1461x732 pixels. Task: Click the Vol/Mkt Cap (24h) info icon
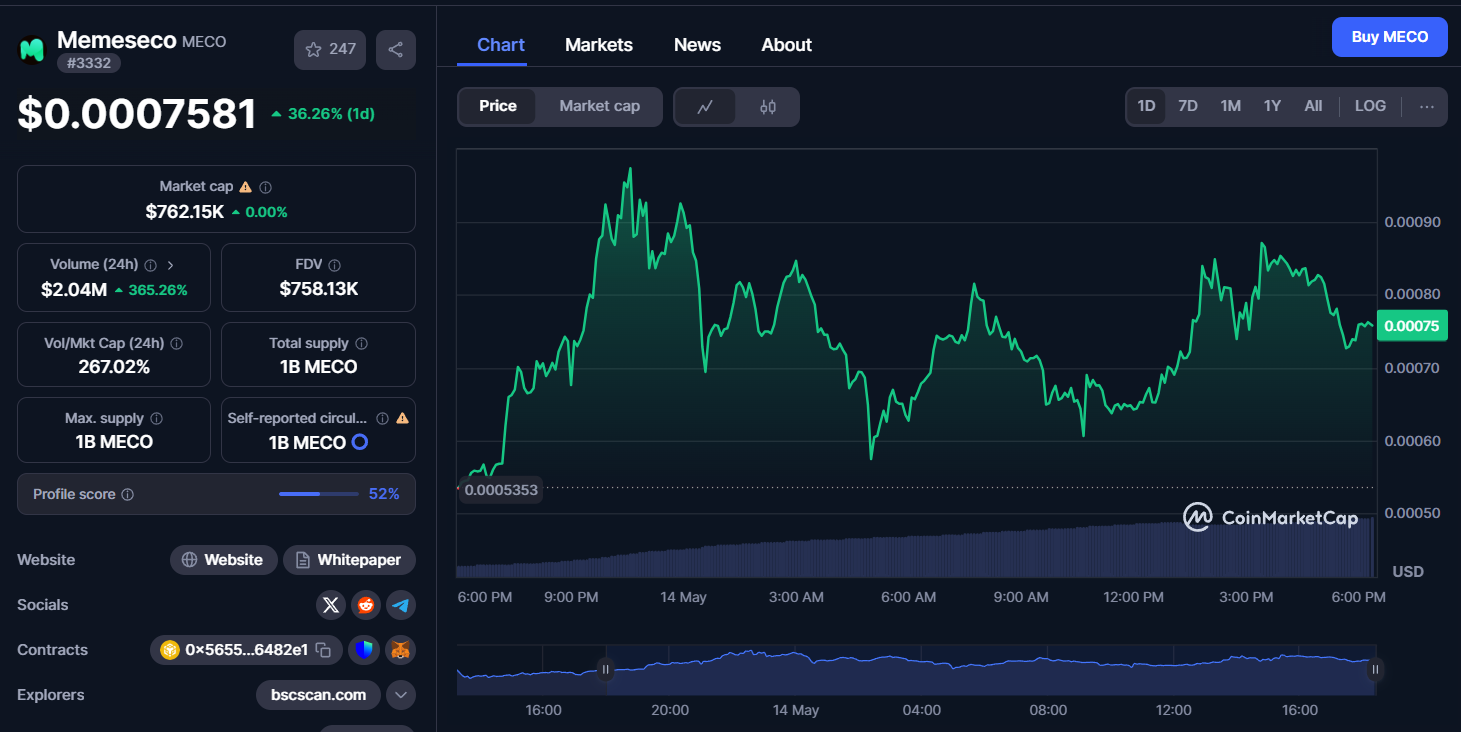[x=177, y=343]
